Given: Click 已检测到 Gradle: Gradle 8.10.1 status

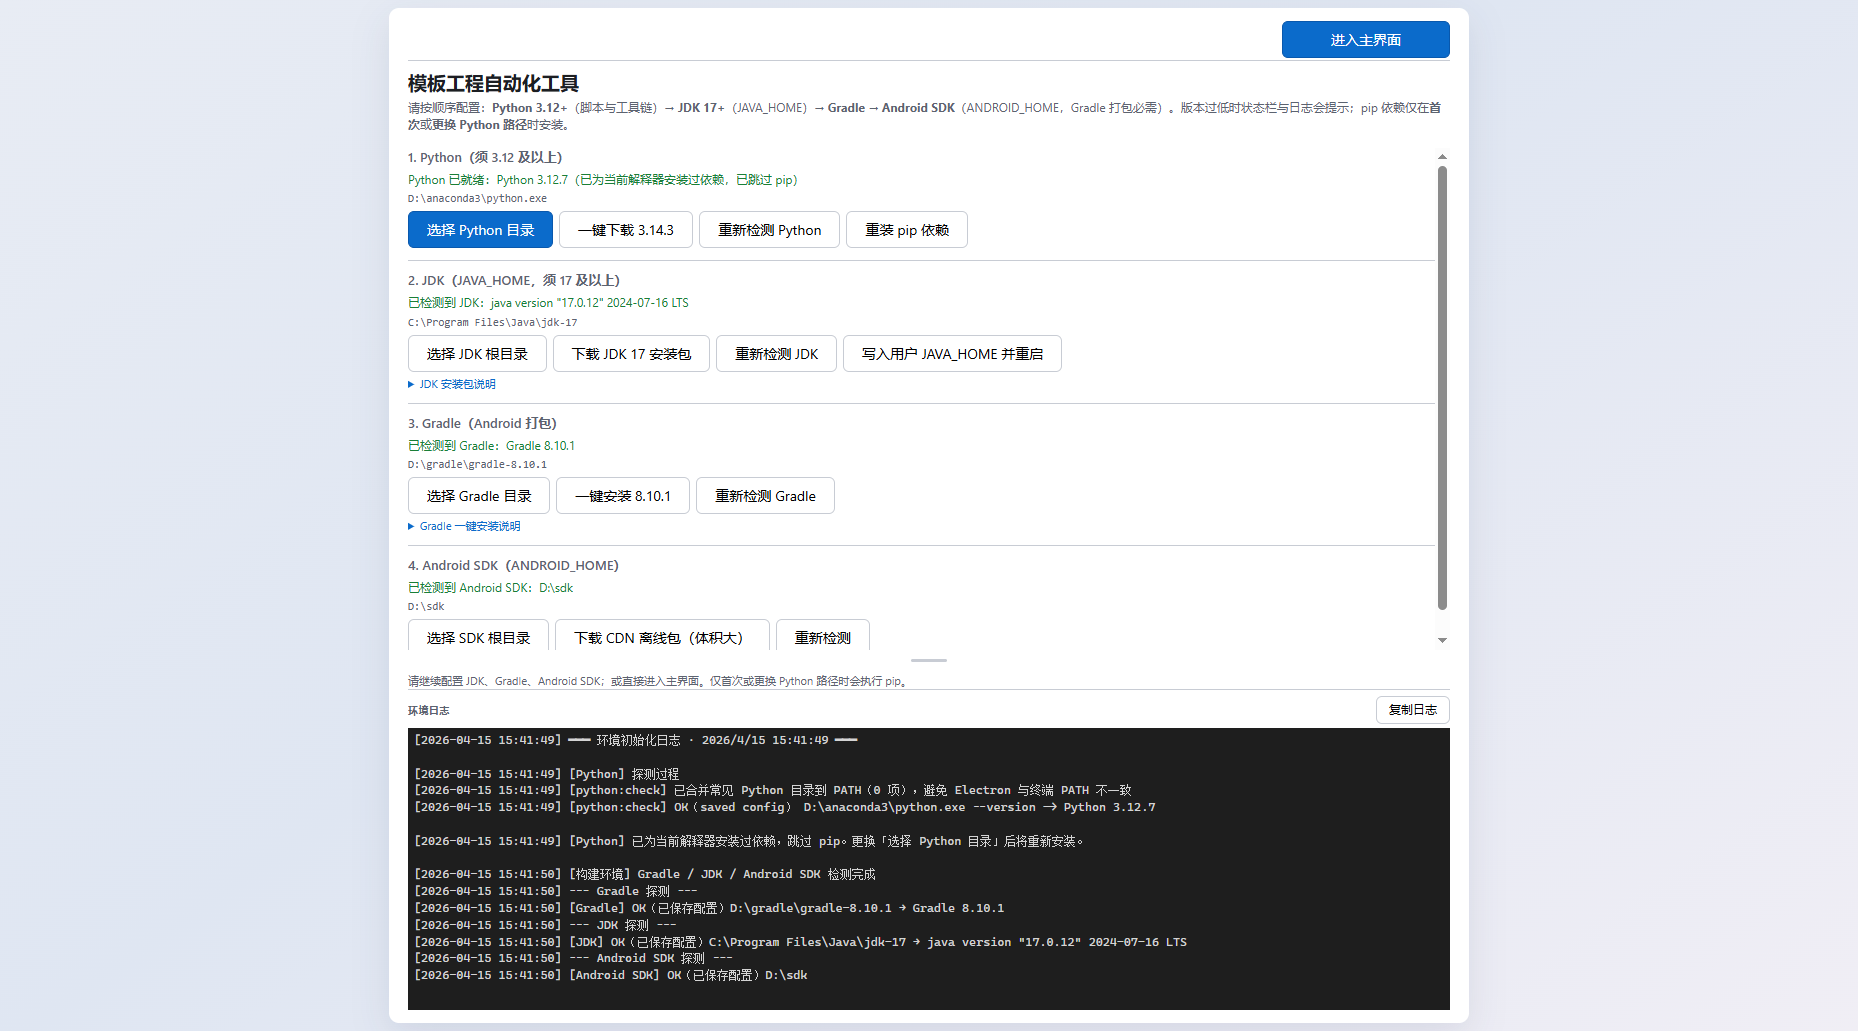Looking at the screenshot, I should [491, 446].
